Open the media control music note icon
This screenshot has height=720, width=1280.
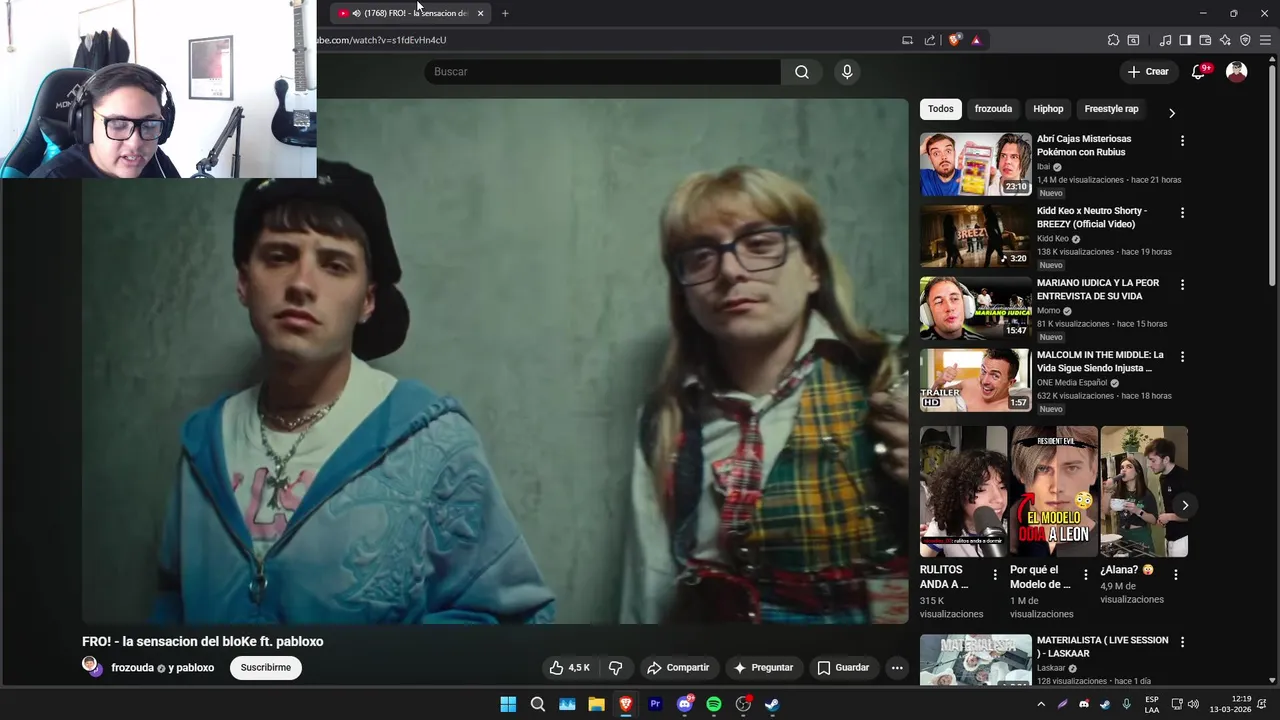click(x=1165, y=40)
